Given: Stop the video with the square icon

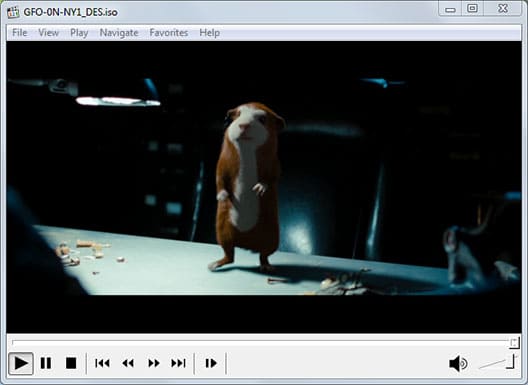Looking at the screenshot, I should pos(71,363).
